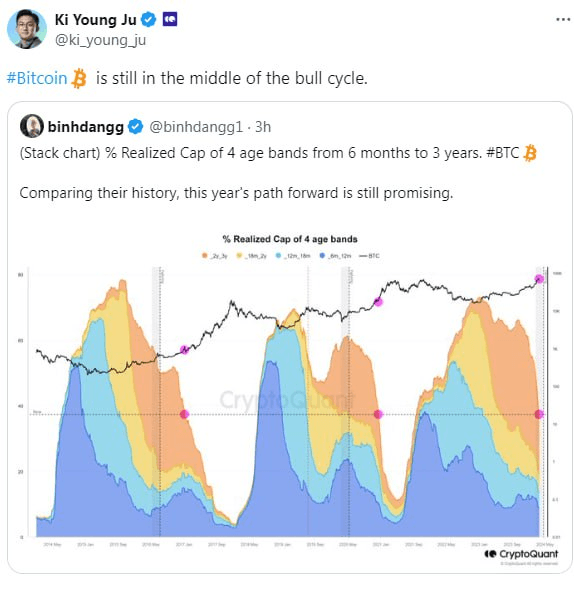Viewport: 574px width, 590px height.
Task: Toggle the yellow _18m_2y legend series
Action: pyautogui.click(x=251, y=256)
